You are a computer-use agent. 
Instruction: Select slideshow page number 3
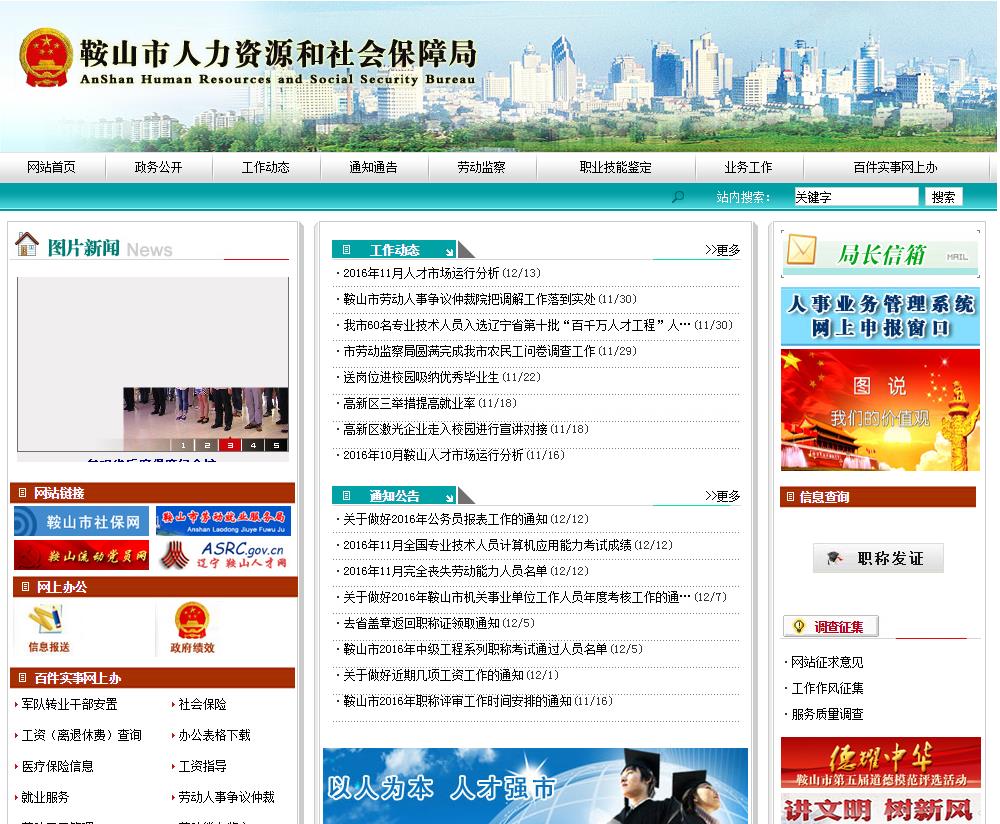pos(230,445)
